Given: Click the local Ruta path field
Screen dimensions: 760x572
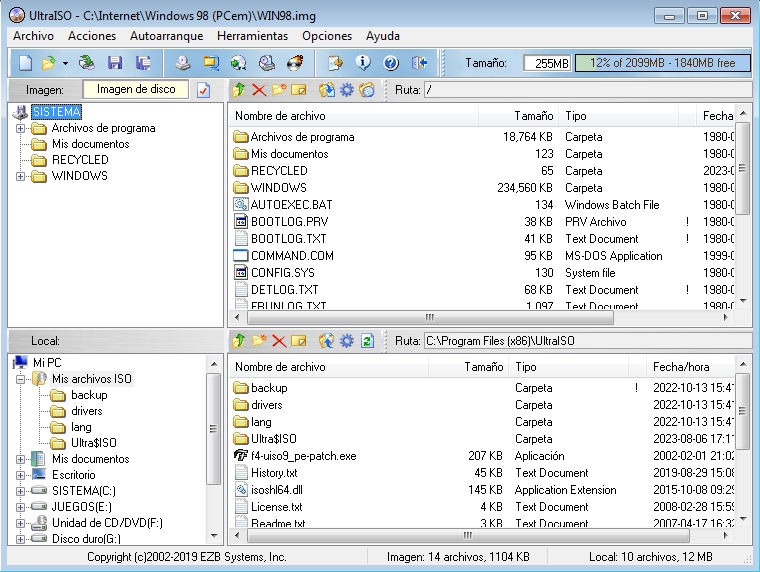Looking at the screenshot, I should pos(587,341).
